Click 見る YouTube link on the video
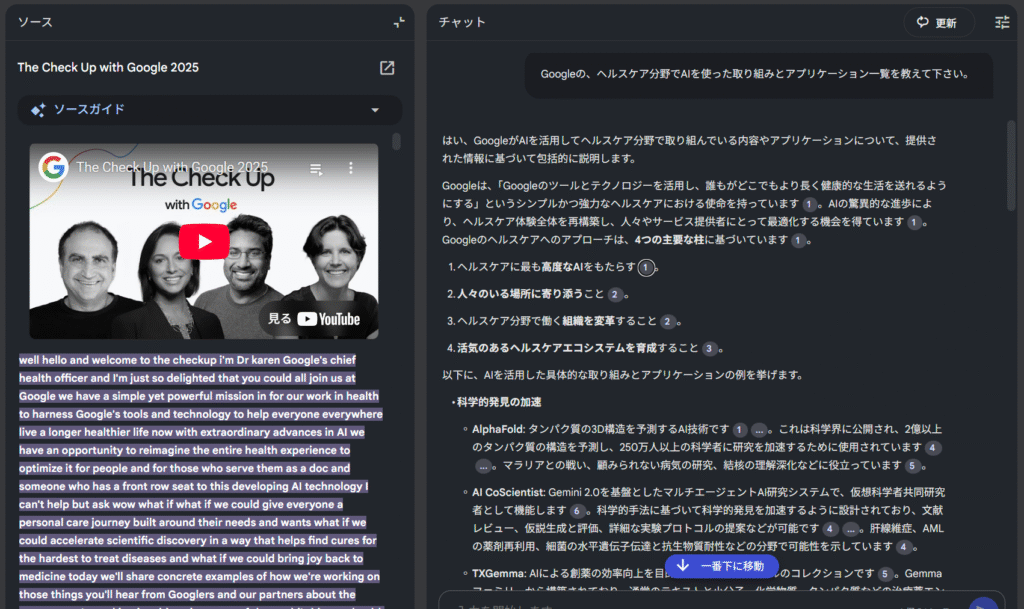Viewport: 1024px width, 609px height. coord(314,319)
